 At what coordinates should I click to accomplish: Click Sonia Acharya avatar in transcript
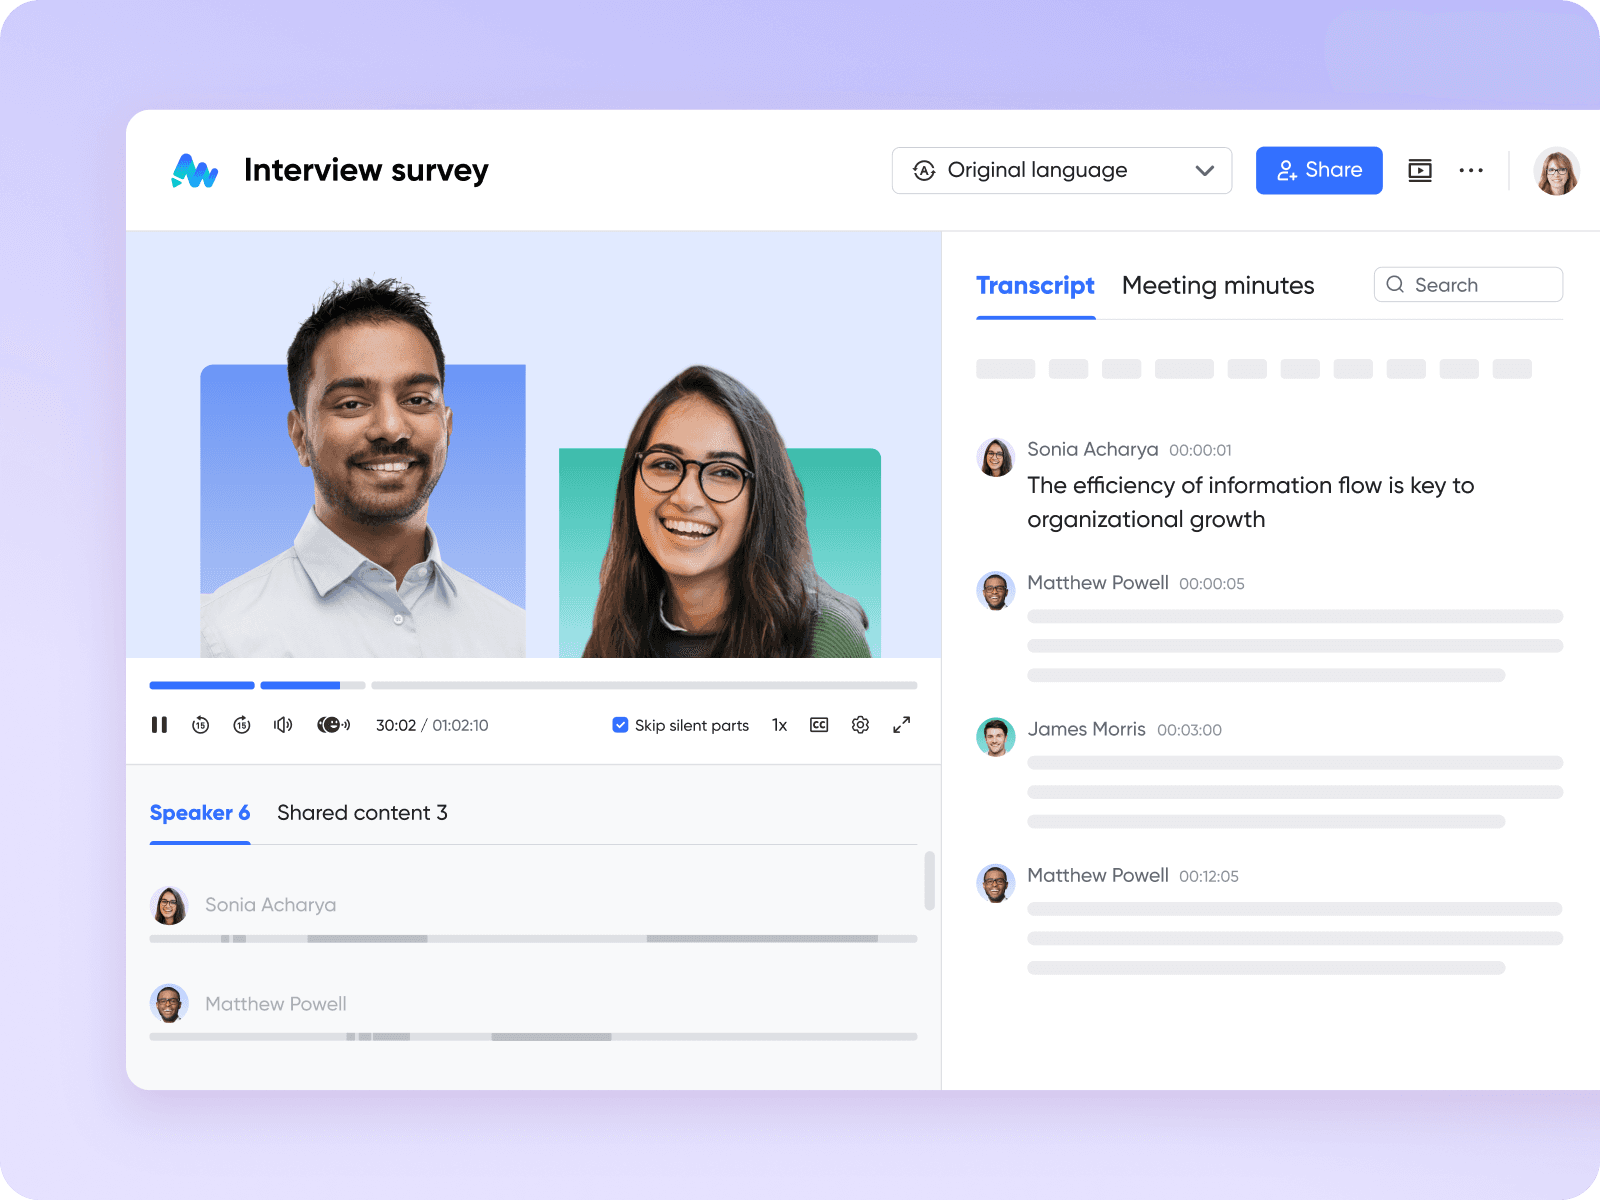pyautogui.click(x=995, y=457)
